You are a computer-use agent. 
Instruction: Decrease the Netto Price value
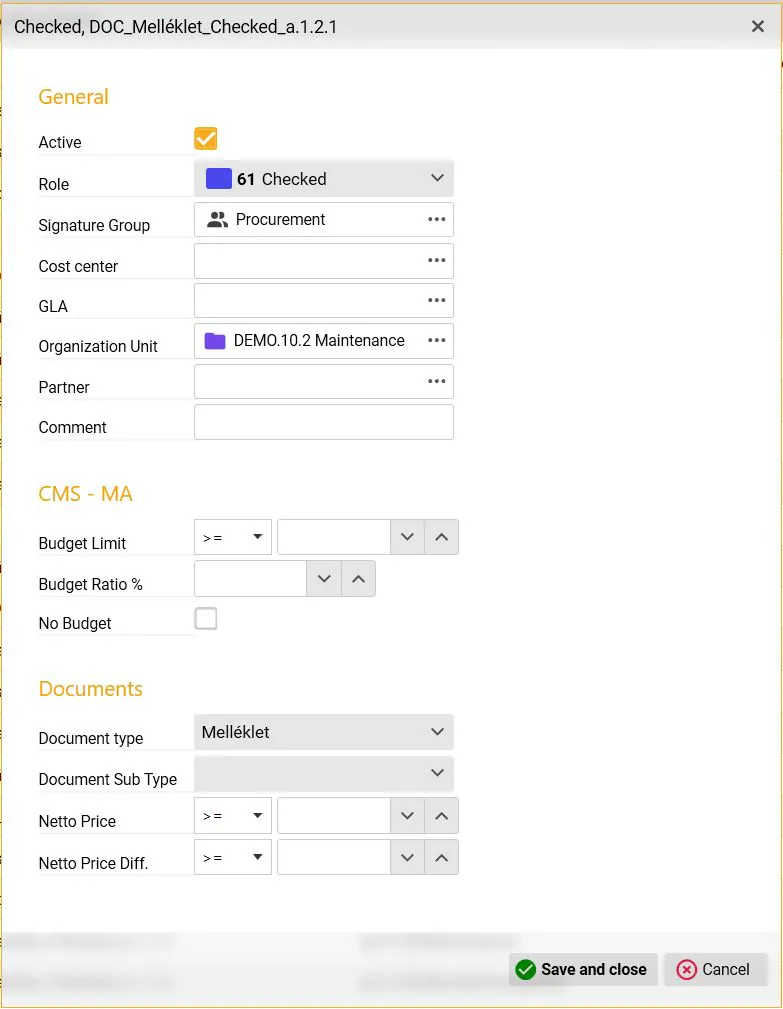407,815
